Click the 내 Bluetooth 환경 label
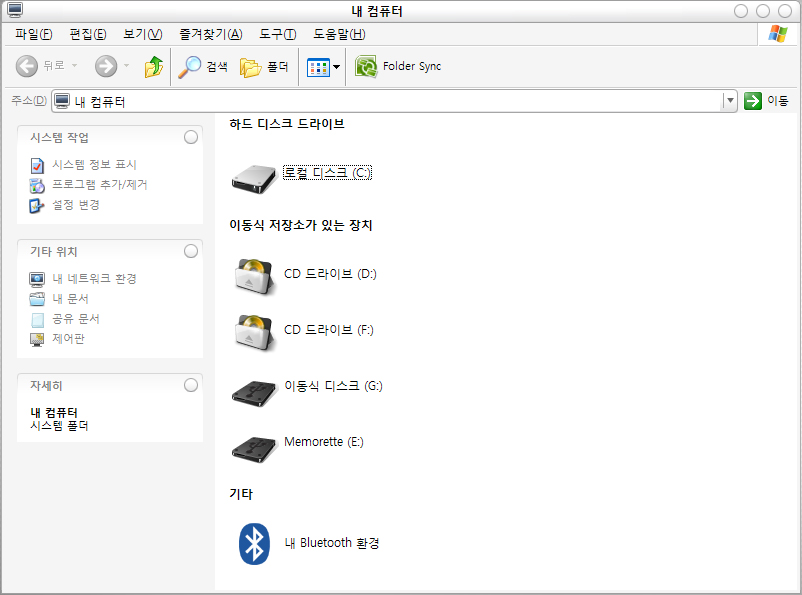The height and width of the screenshot is (595, 802). (332, 543)
